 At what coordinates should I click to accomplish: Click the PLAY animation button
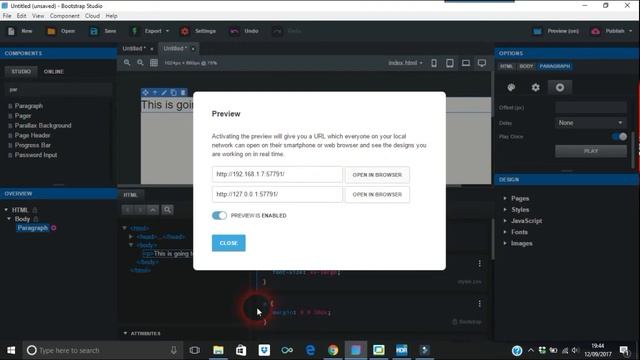tap(591, 151)
